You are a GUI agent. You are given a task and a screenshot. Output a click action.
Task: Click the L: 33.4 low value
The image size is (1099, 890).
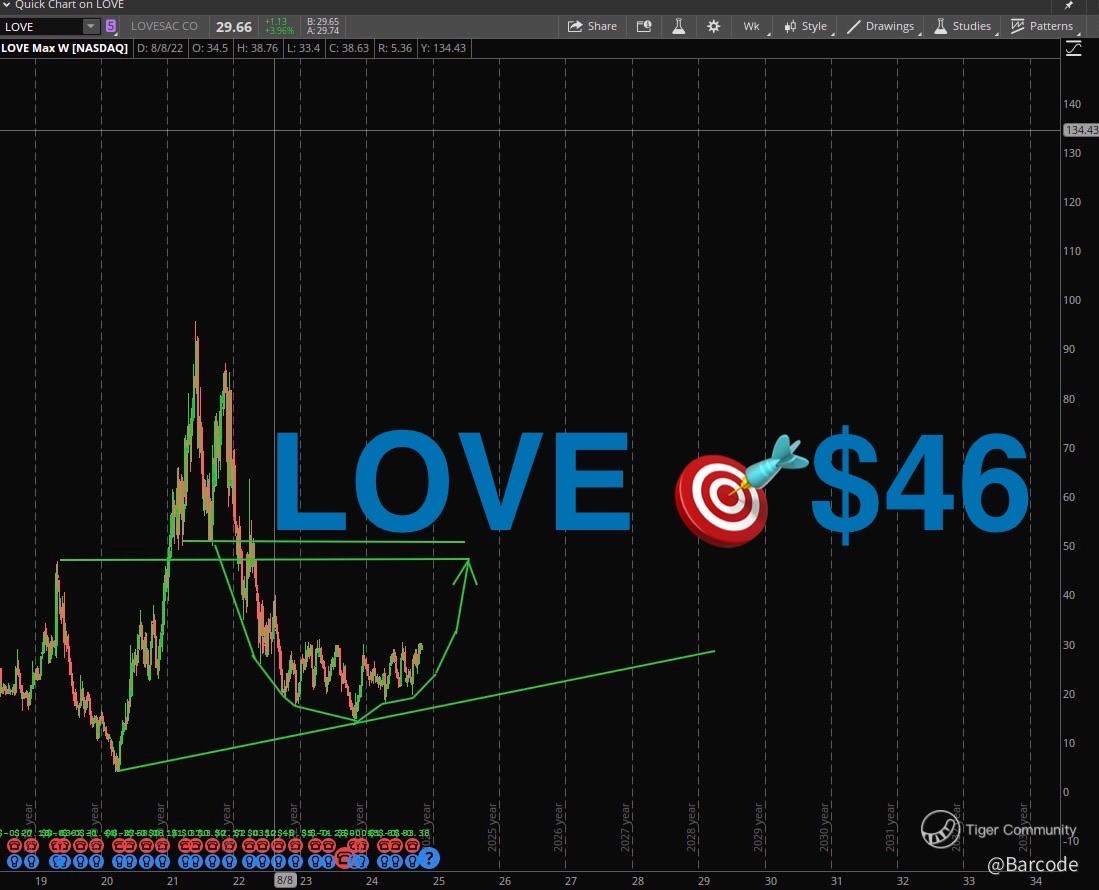[303, 48]
